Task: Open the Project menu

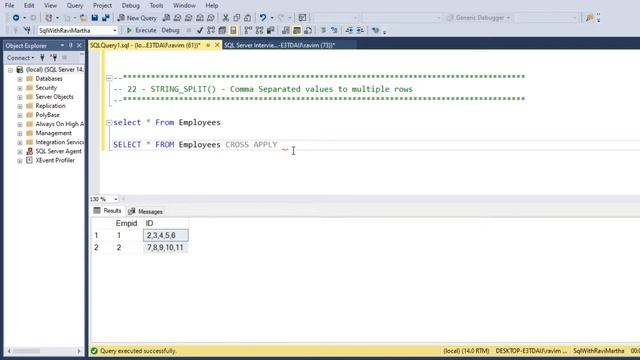Action: click(x=102, y=6)
